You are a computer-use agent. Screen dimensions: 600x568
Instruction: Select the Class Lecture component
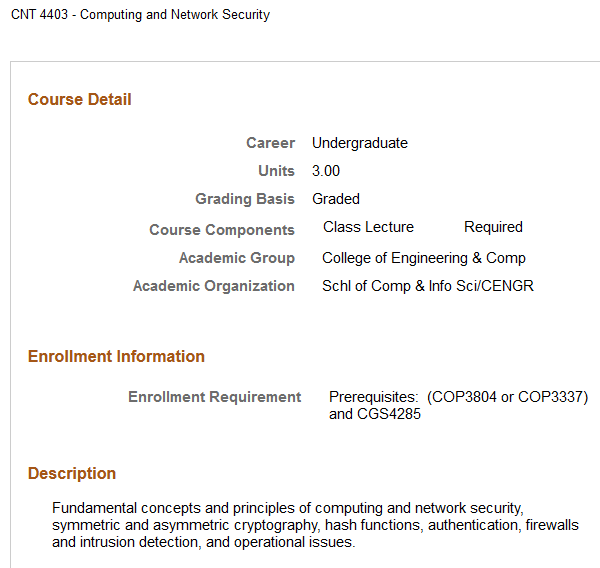tap(368, 227)
